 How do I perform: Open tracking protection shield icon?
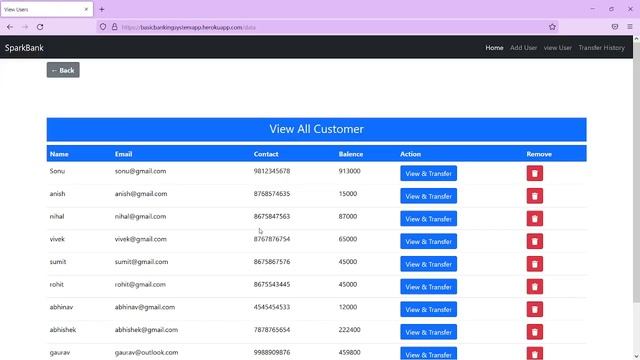103,27
